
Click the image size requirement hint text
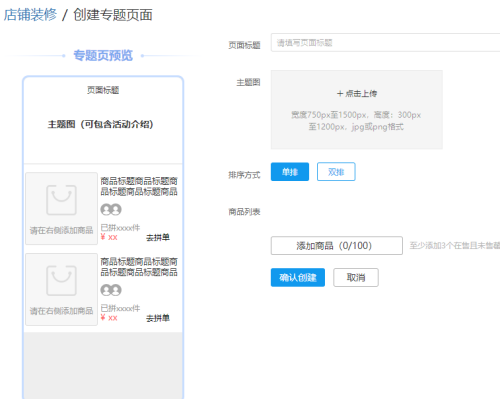point(356,121)
